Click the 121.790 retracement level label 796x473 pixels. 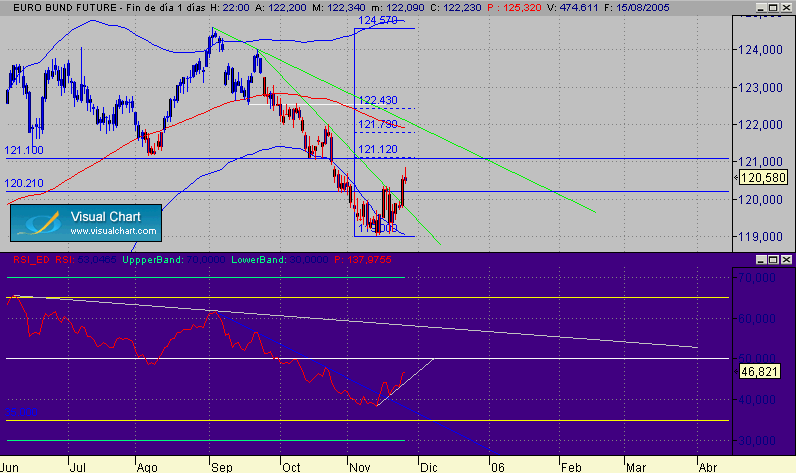(x=378, y=124)
